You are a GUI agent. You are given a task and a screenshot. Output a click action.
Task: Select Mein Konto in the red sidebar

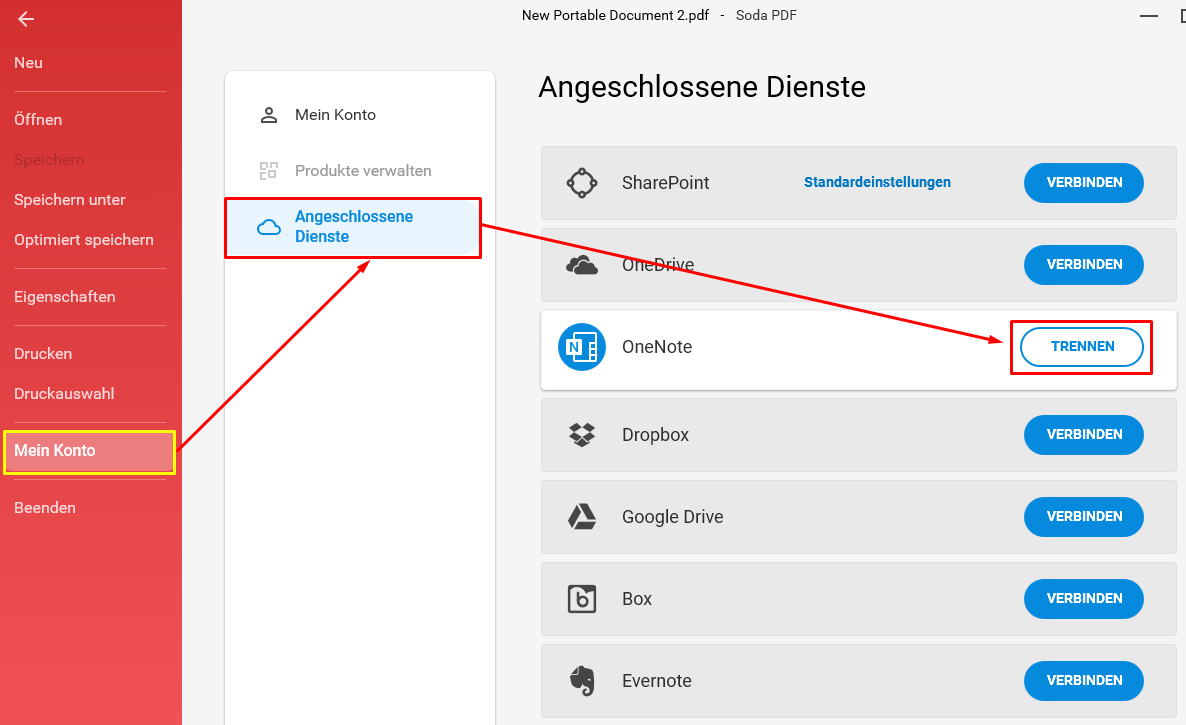click(90, 452)
